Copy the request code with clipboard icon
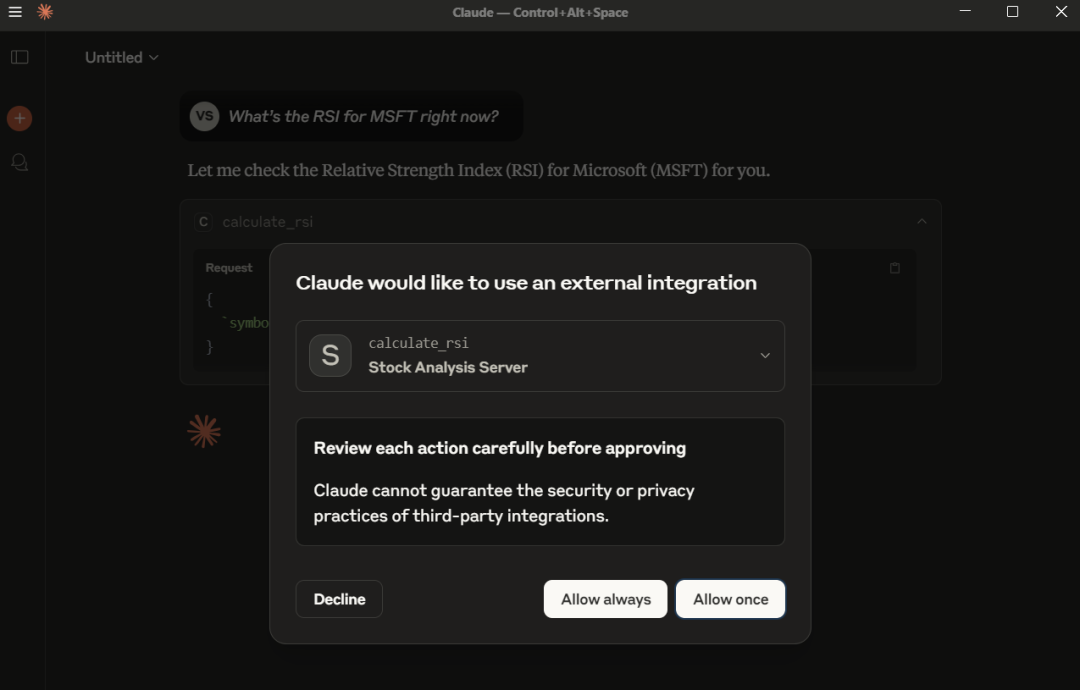Viewport: 1080px width, 690px height. [x=895, y=268]
